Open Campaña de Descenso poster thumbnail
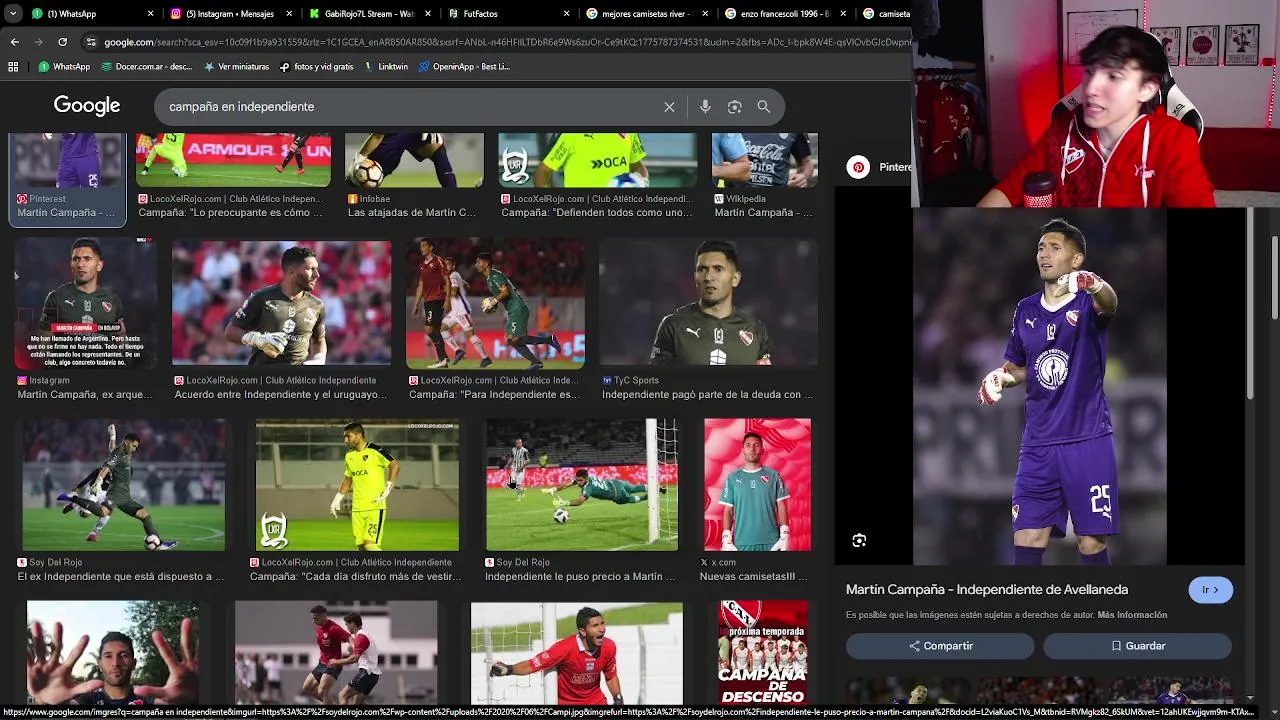This screenshot has height=720, width=1280. click(x=763, y=652)
